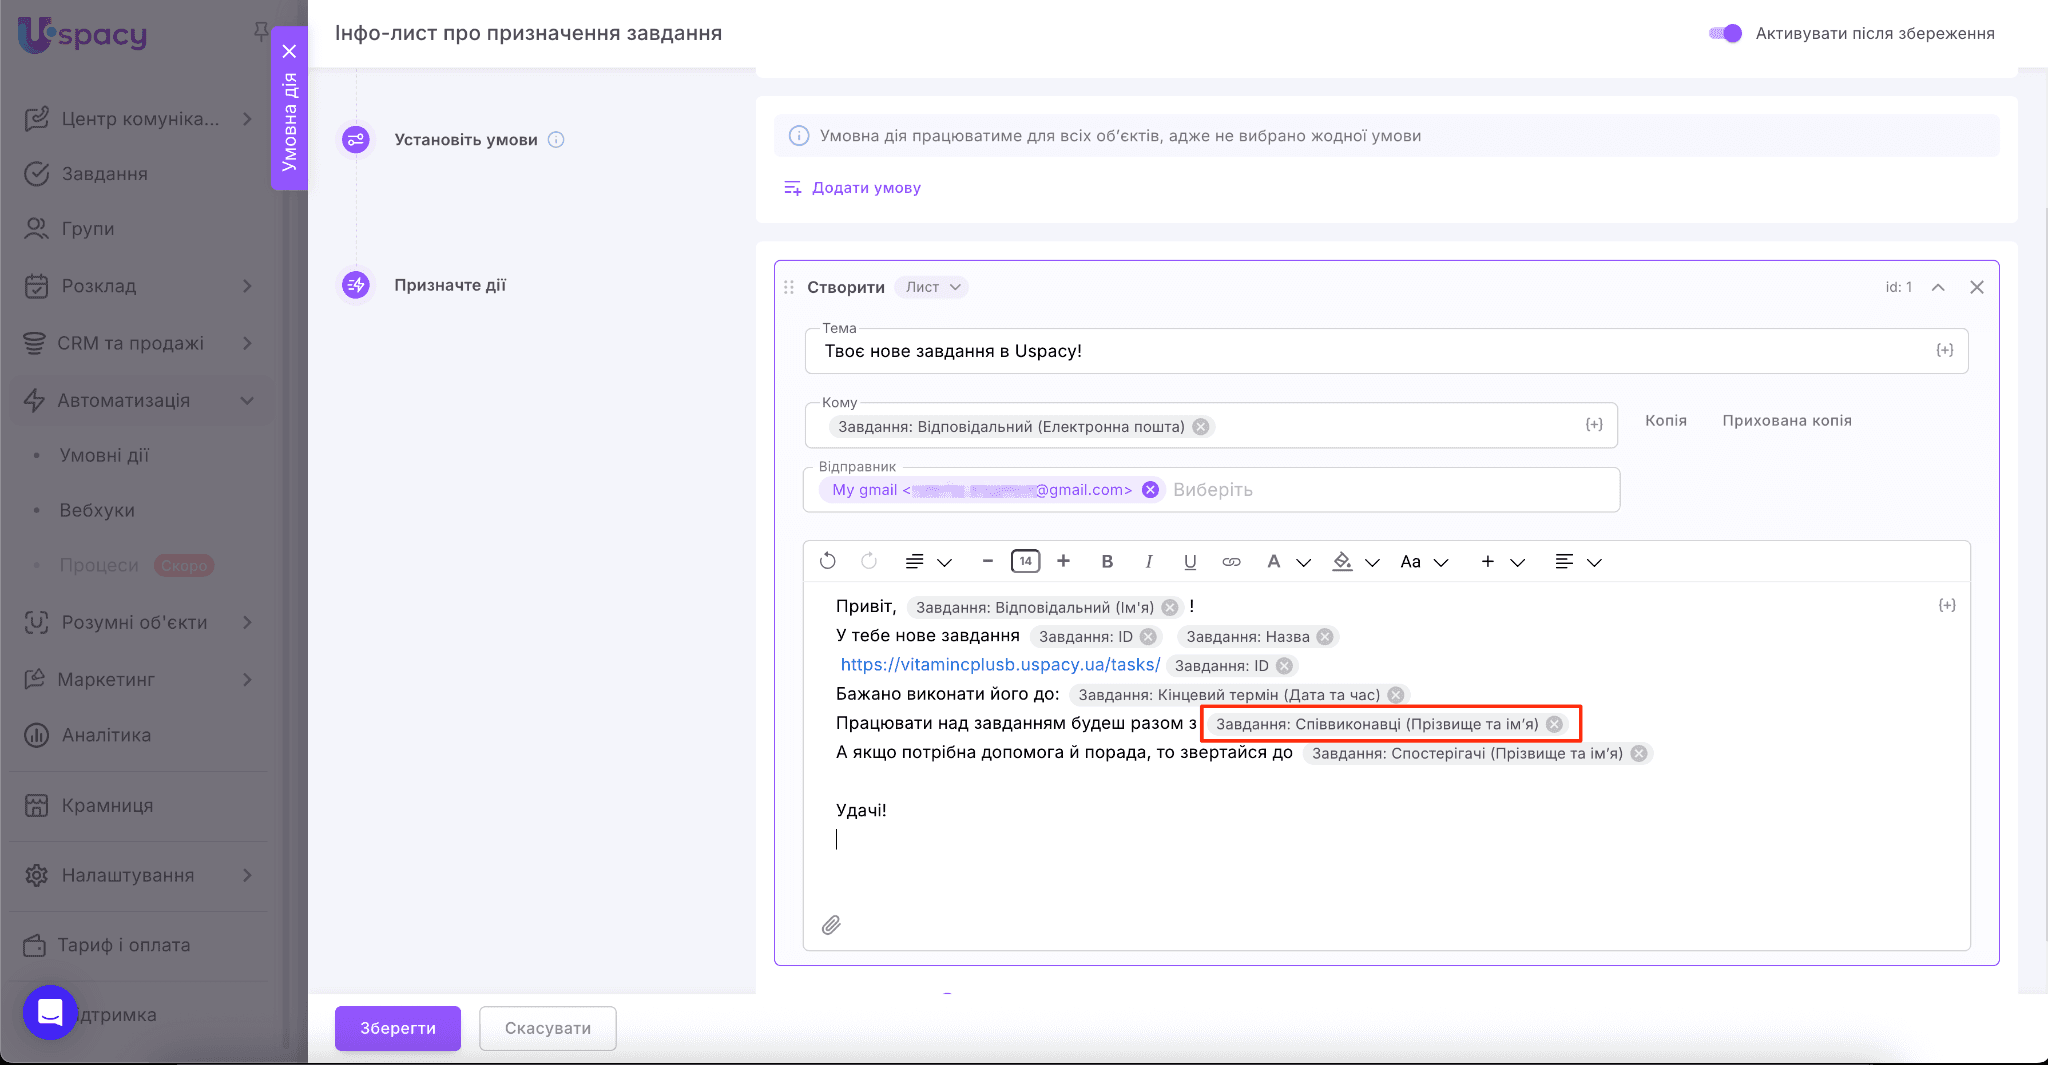2048x1065 pixels.
Task: Click 'Додати умову' link
Action: [x=865, y=188]
